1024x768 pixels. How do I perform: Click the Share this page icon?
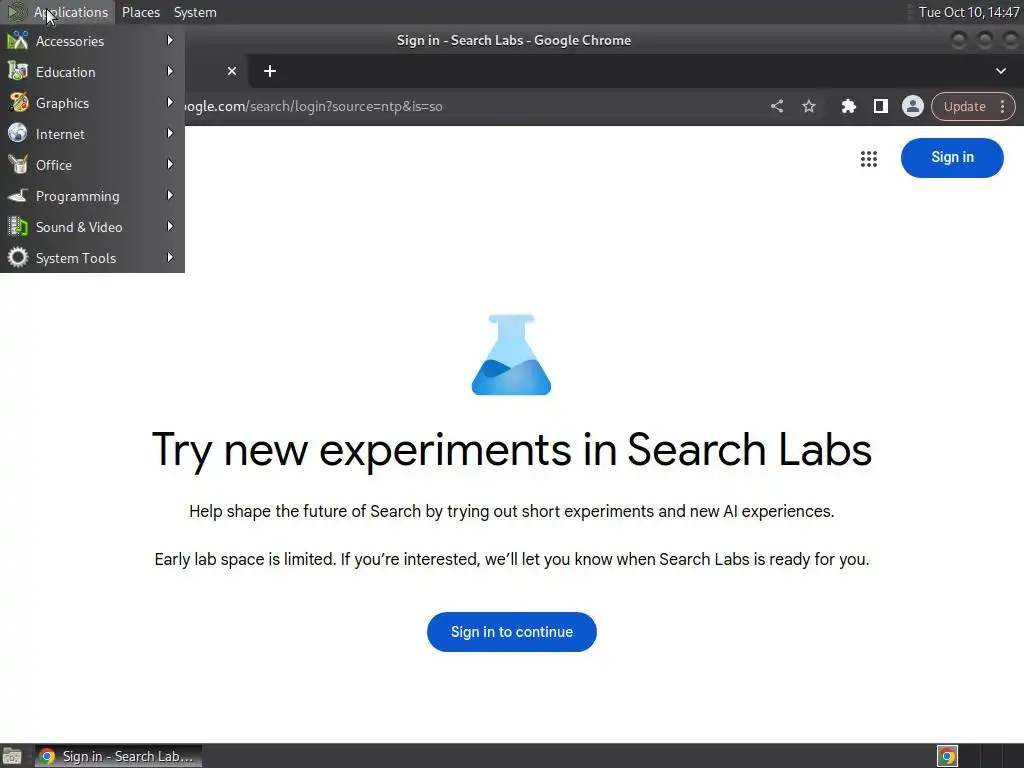point(776,106)
